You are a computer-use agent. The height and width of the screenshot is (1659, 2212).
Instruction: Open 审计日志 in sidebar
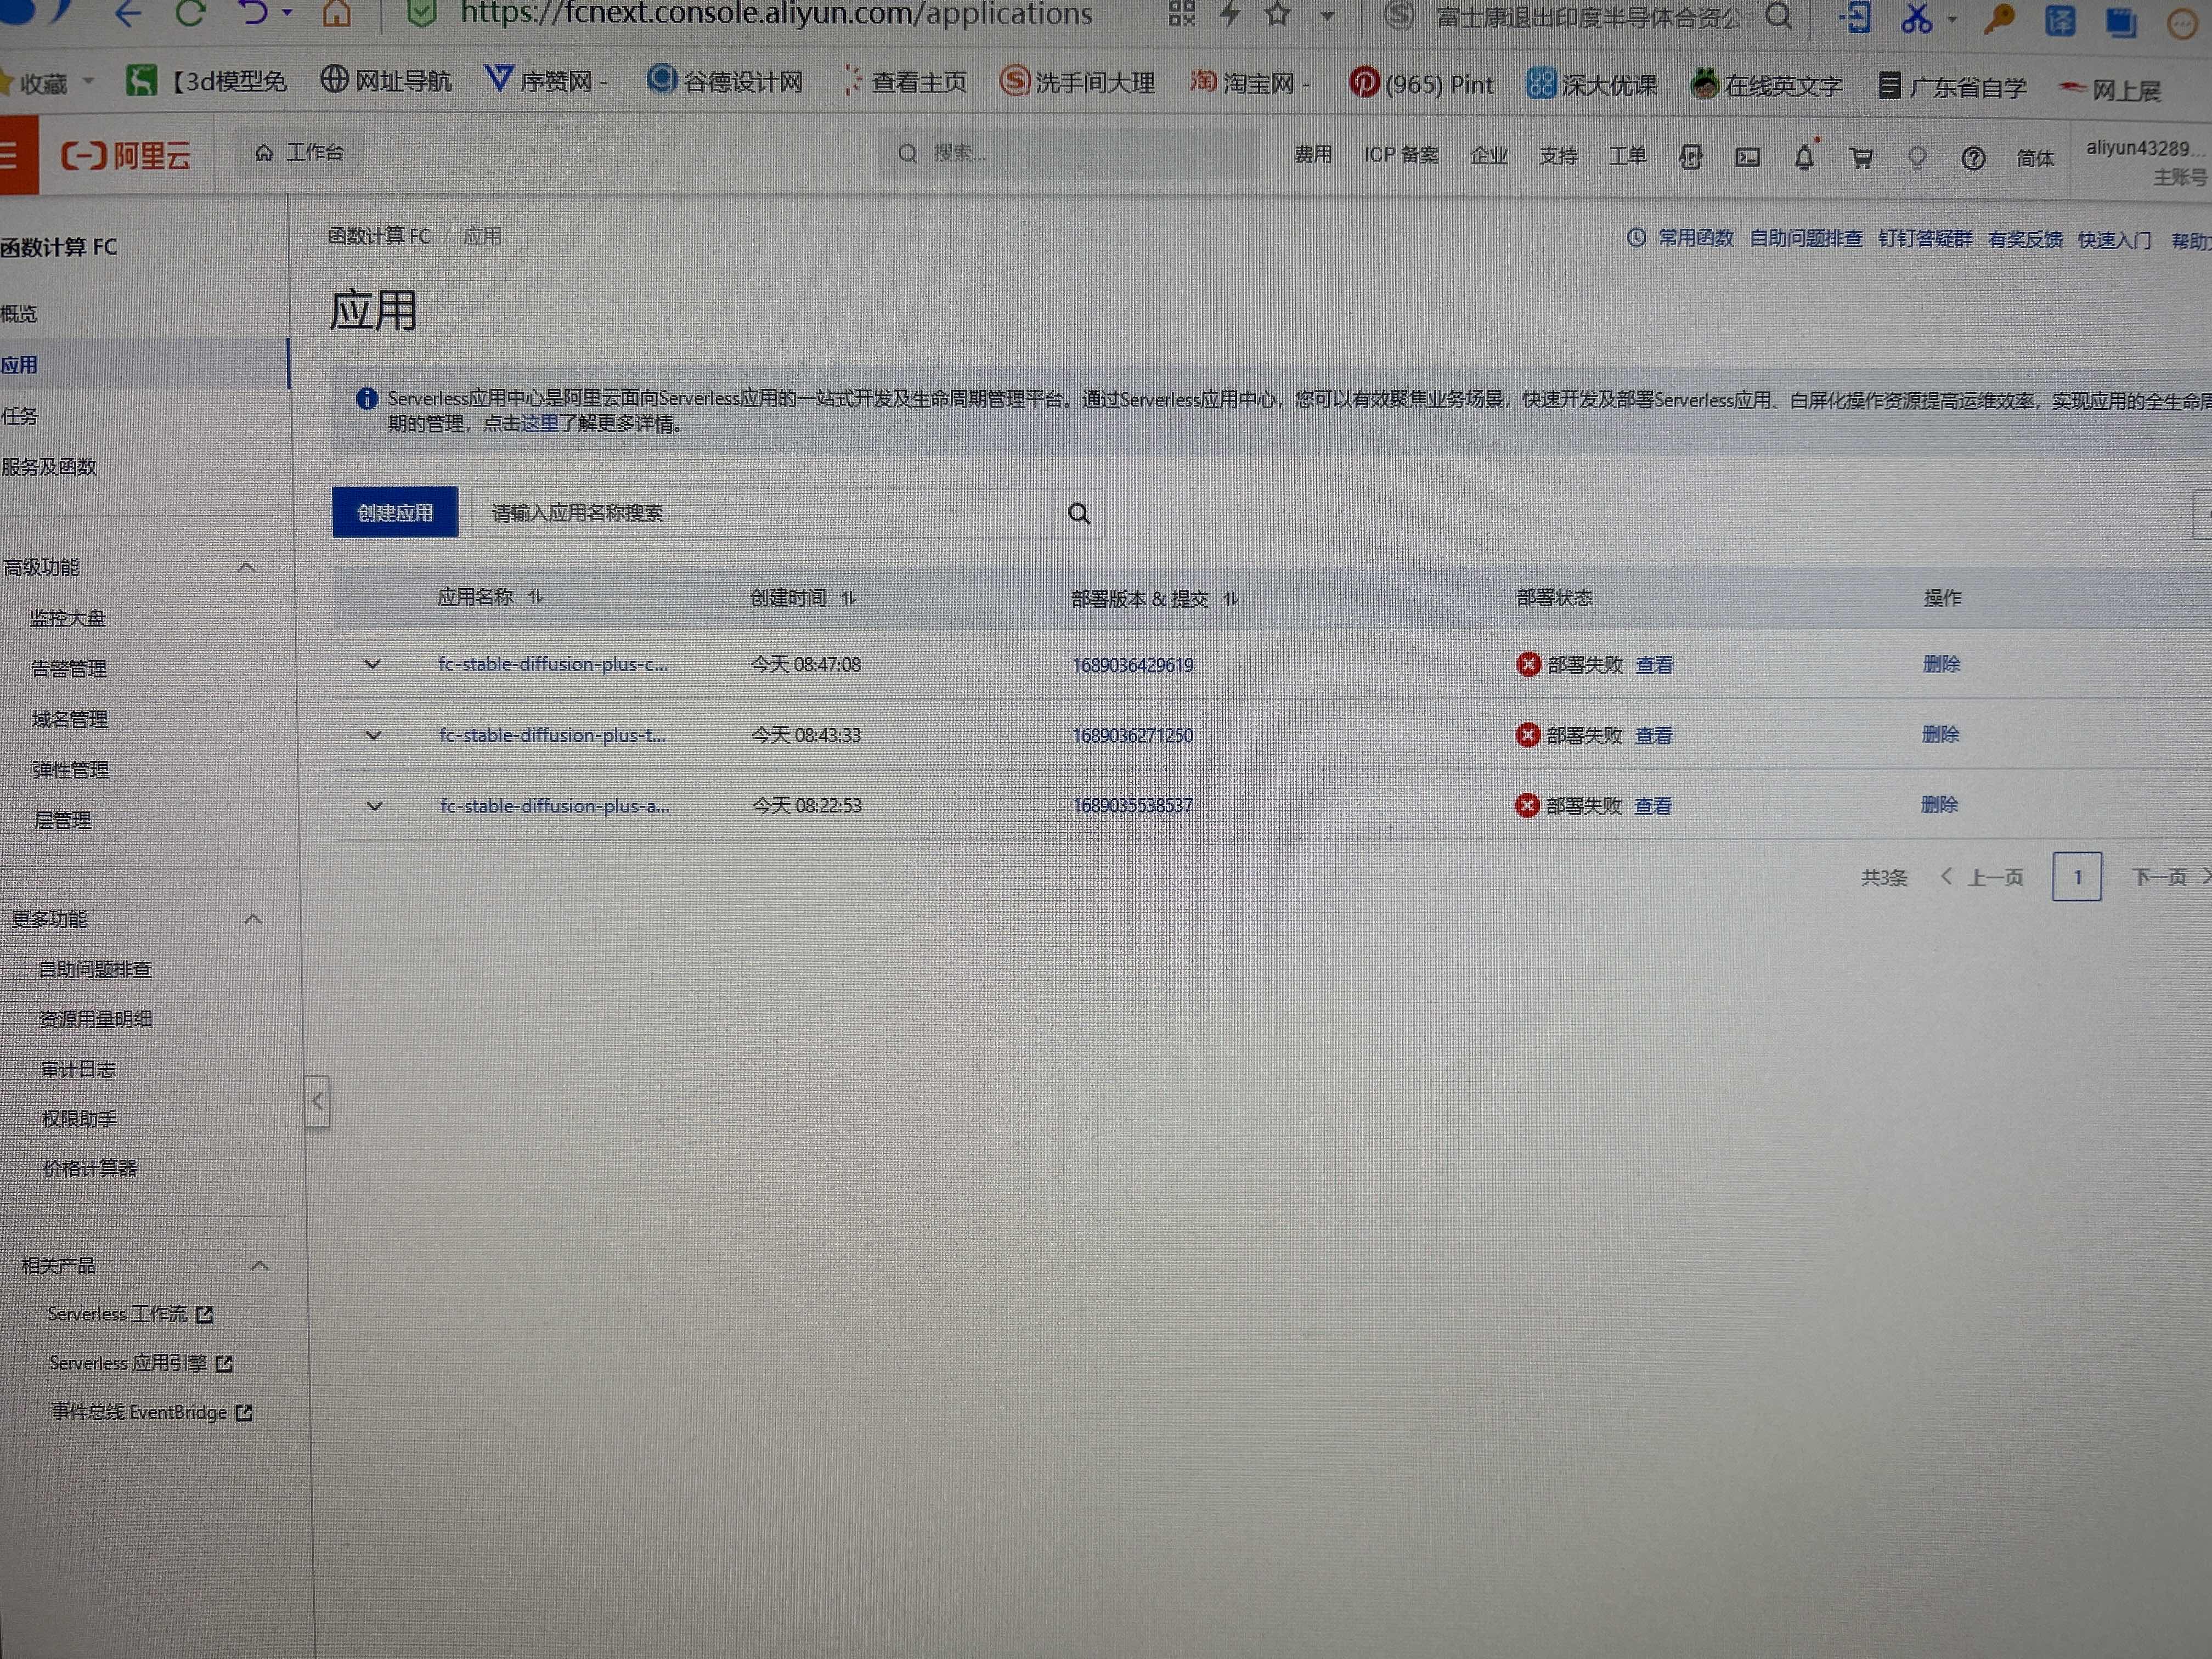click(x=78, y=1069)
